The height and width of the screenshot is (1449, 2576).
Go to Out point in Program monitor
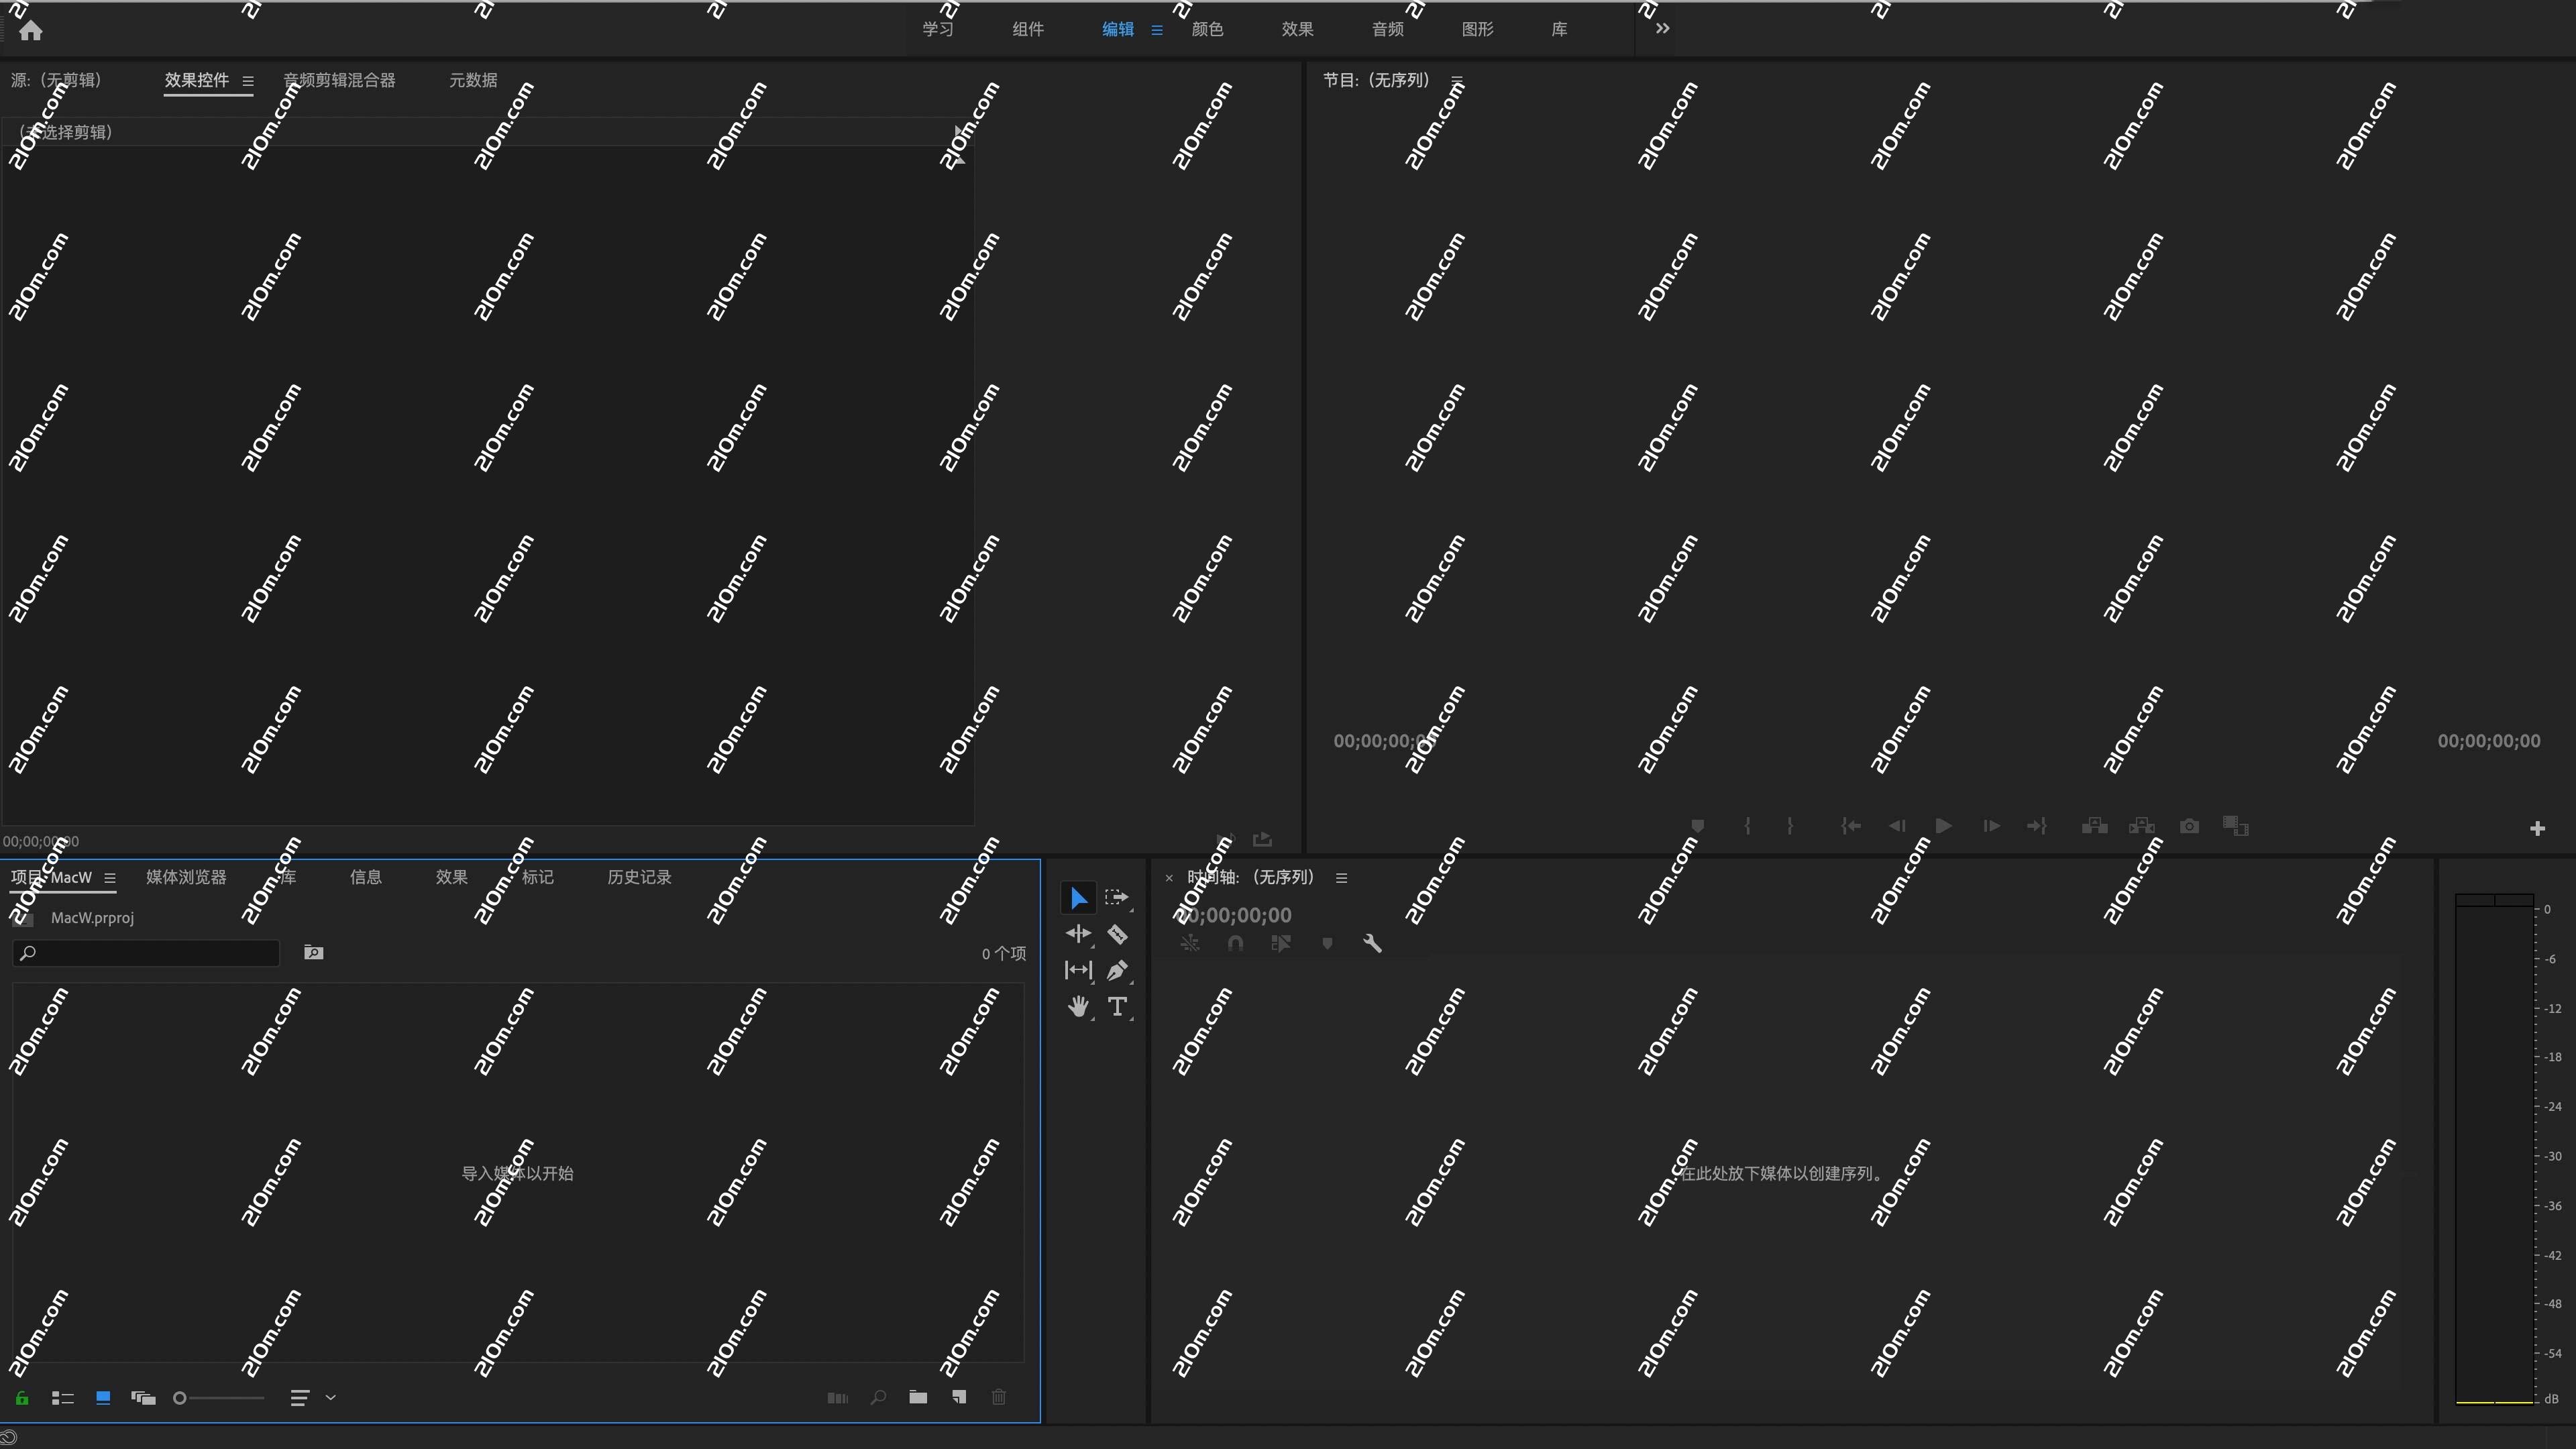tap(2037, 826)
